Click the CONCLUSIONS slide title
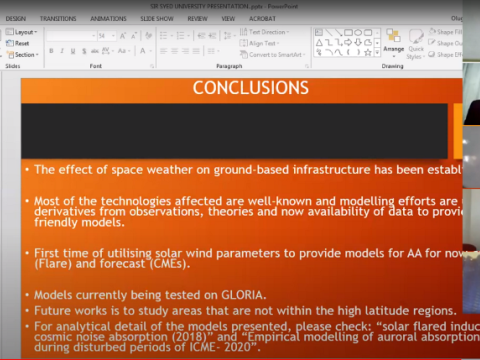The width and height of the screenshot is (480, 360). tap(251, 88)
